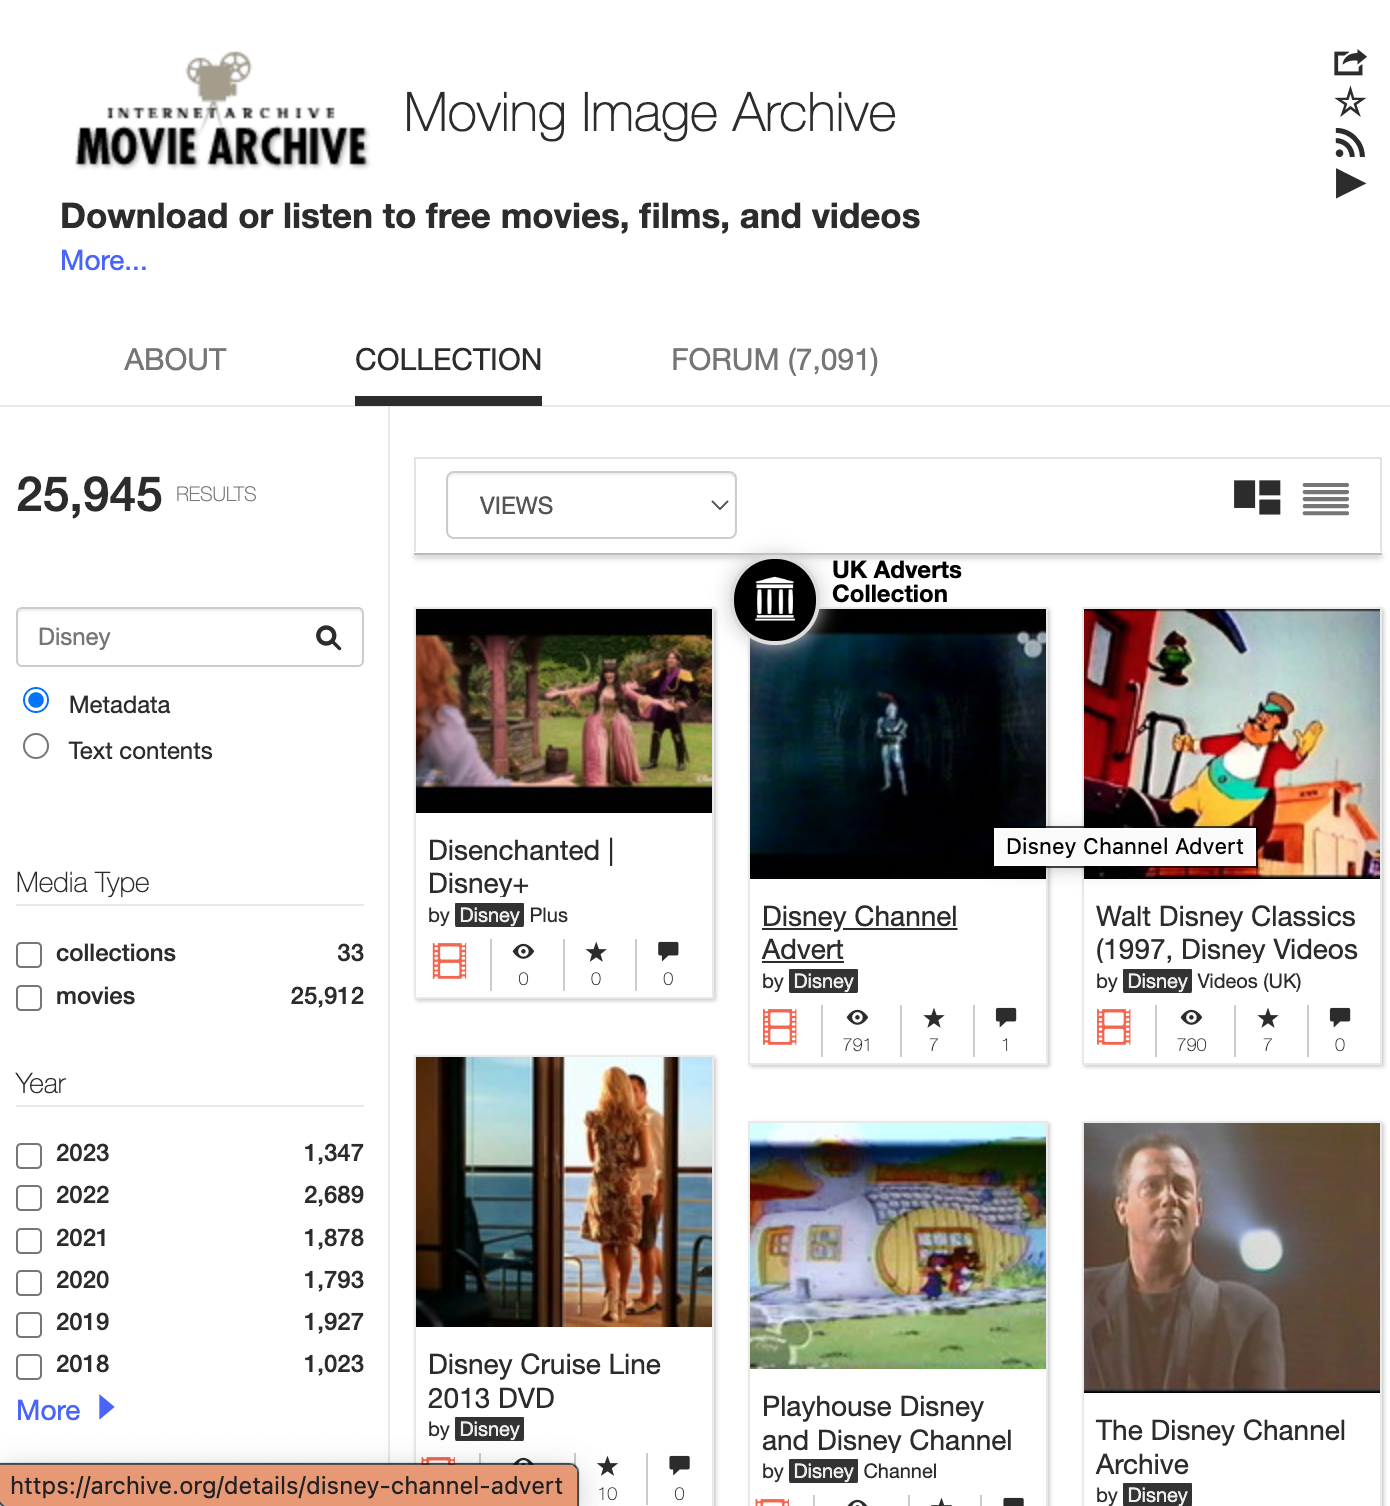Image resolution: width=1390 pixels, height=1506 pixels.
Task: Click the Internet Archive Movie Archive logo
Action: point(222,109)
